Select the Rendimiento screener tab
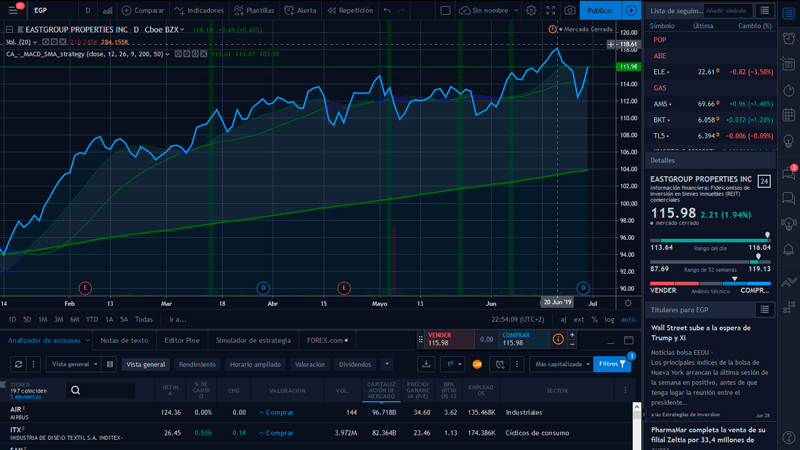This screenshot has width=800, height=450. click(197, 364)
